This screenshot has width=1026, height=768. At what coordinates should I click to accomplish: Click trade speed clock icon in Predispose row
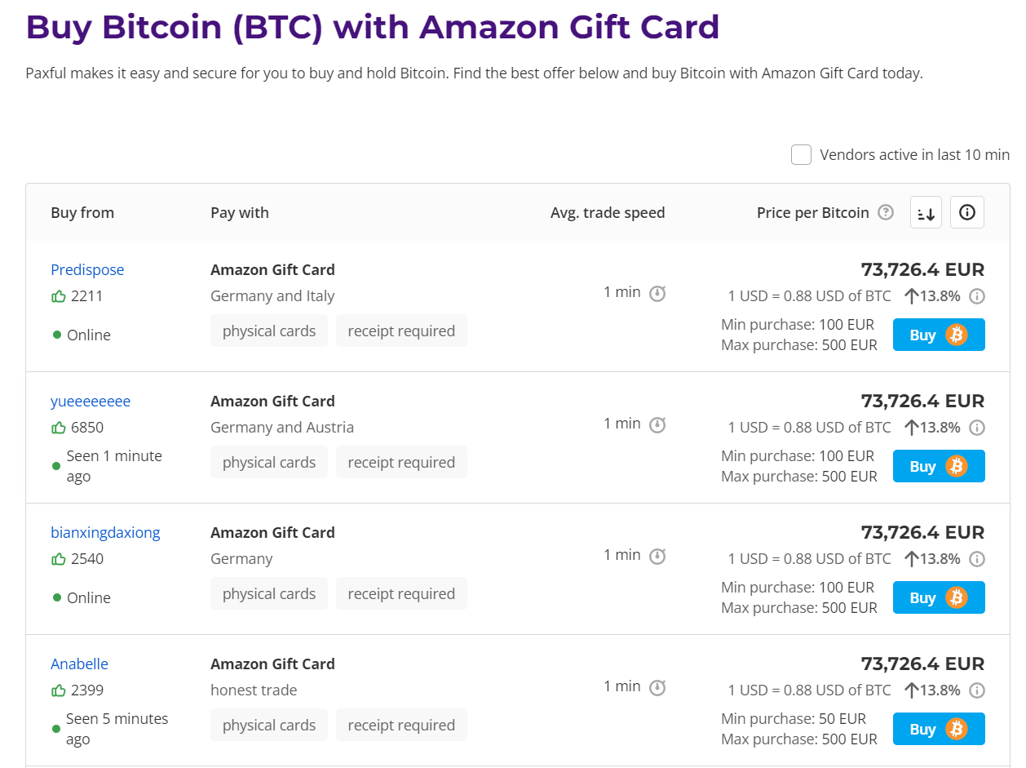[x=657, y=293]
